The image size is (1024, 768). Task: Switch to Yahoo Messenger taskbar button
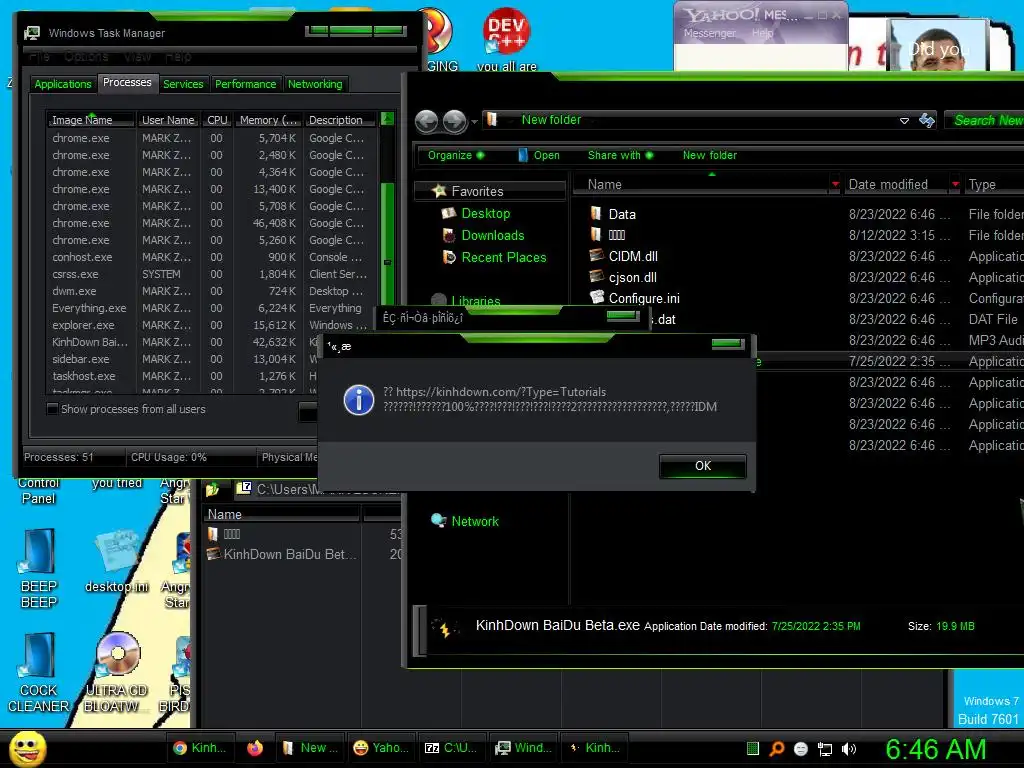[381, 748]
